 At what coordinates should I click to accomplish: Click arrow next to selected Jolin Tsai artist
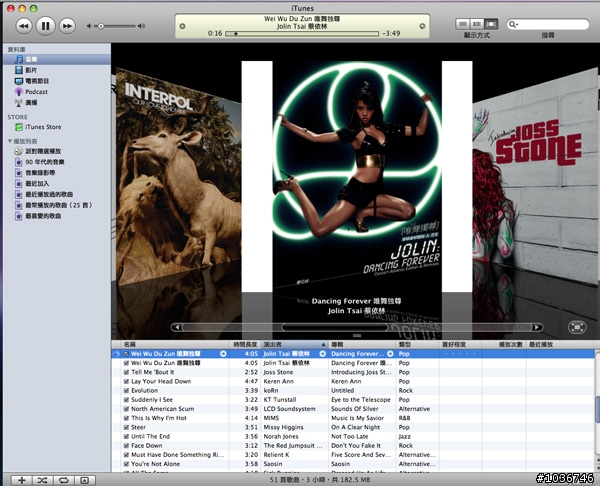(323, 354)
